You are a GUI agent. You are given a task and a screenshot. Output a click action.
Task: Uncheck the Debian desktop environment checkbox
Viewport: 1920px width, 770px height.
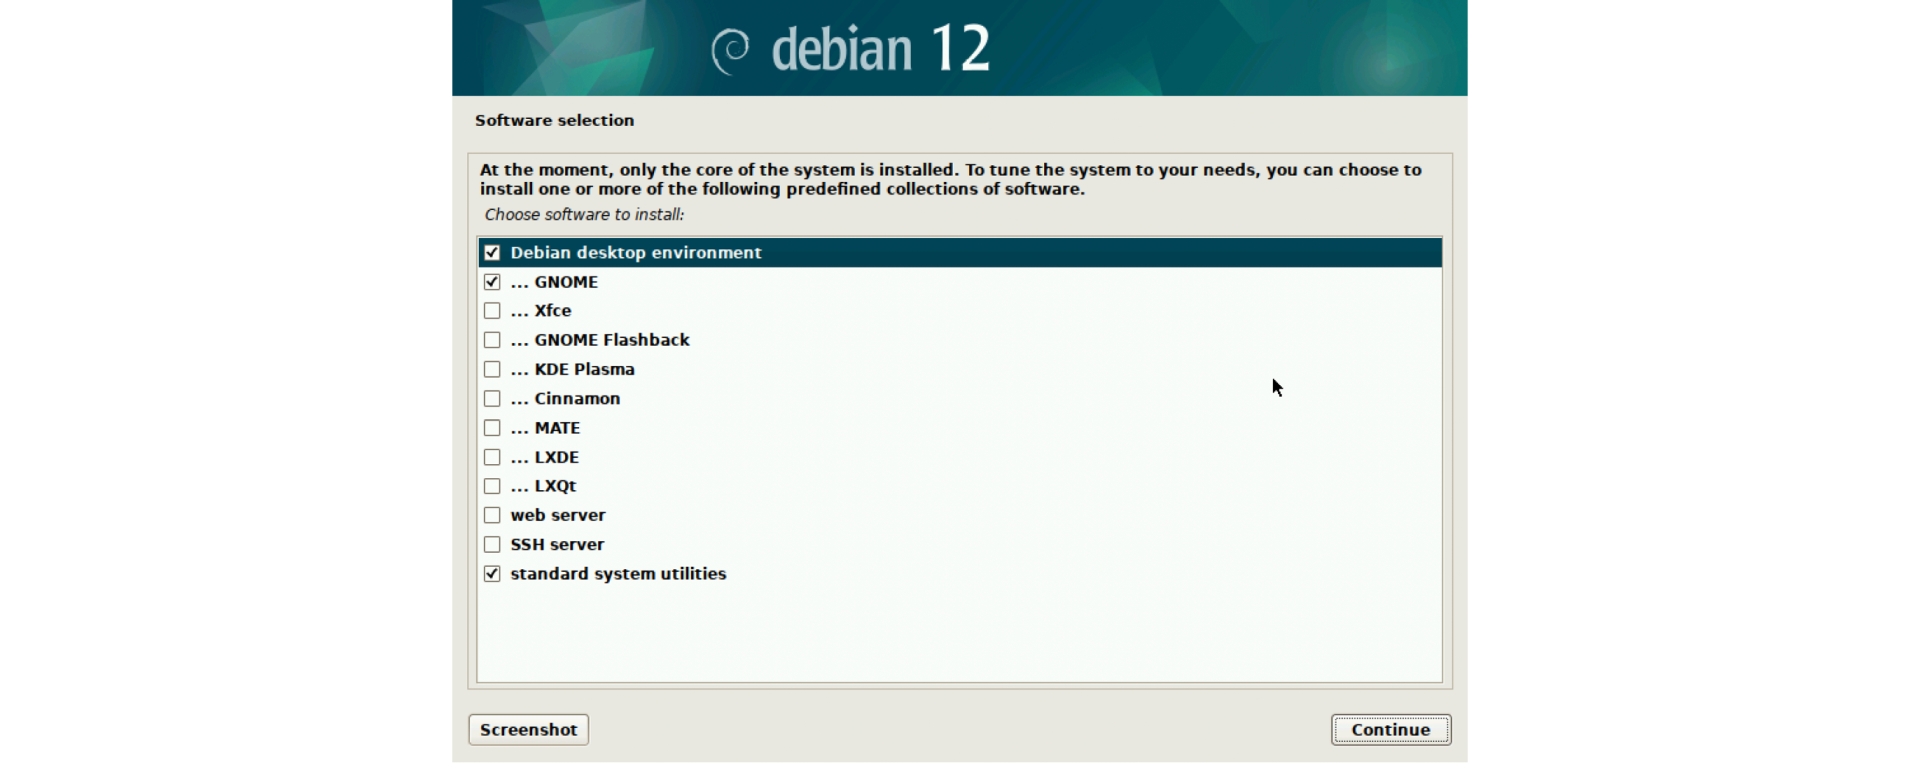pos(492,253)
